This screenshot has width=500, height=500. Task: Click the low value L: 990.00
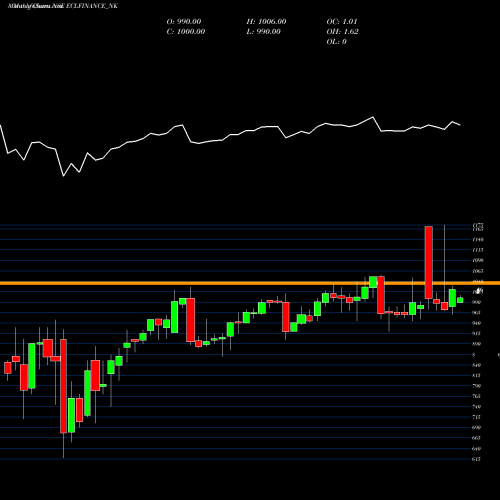[263, 31]
